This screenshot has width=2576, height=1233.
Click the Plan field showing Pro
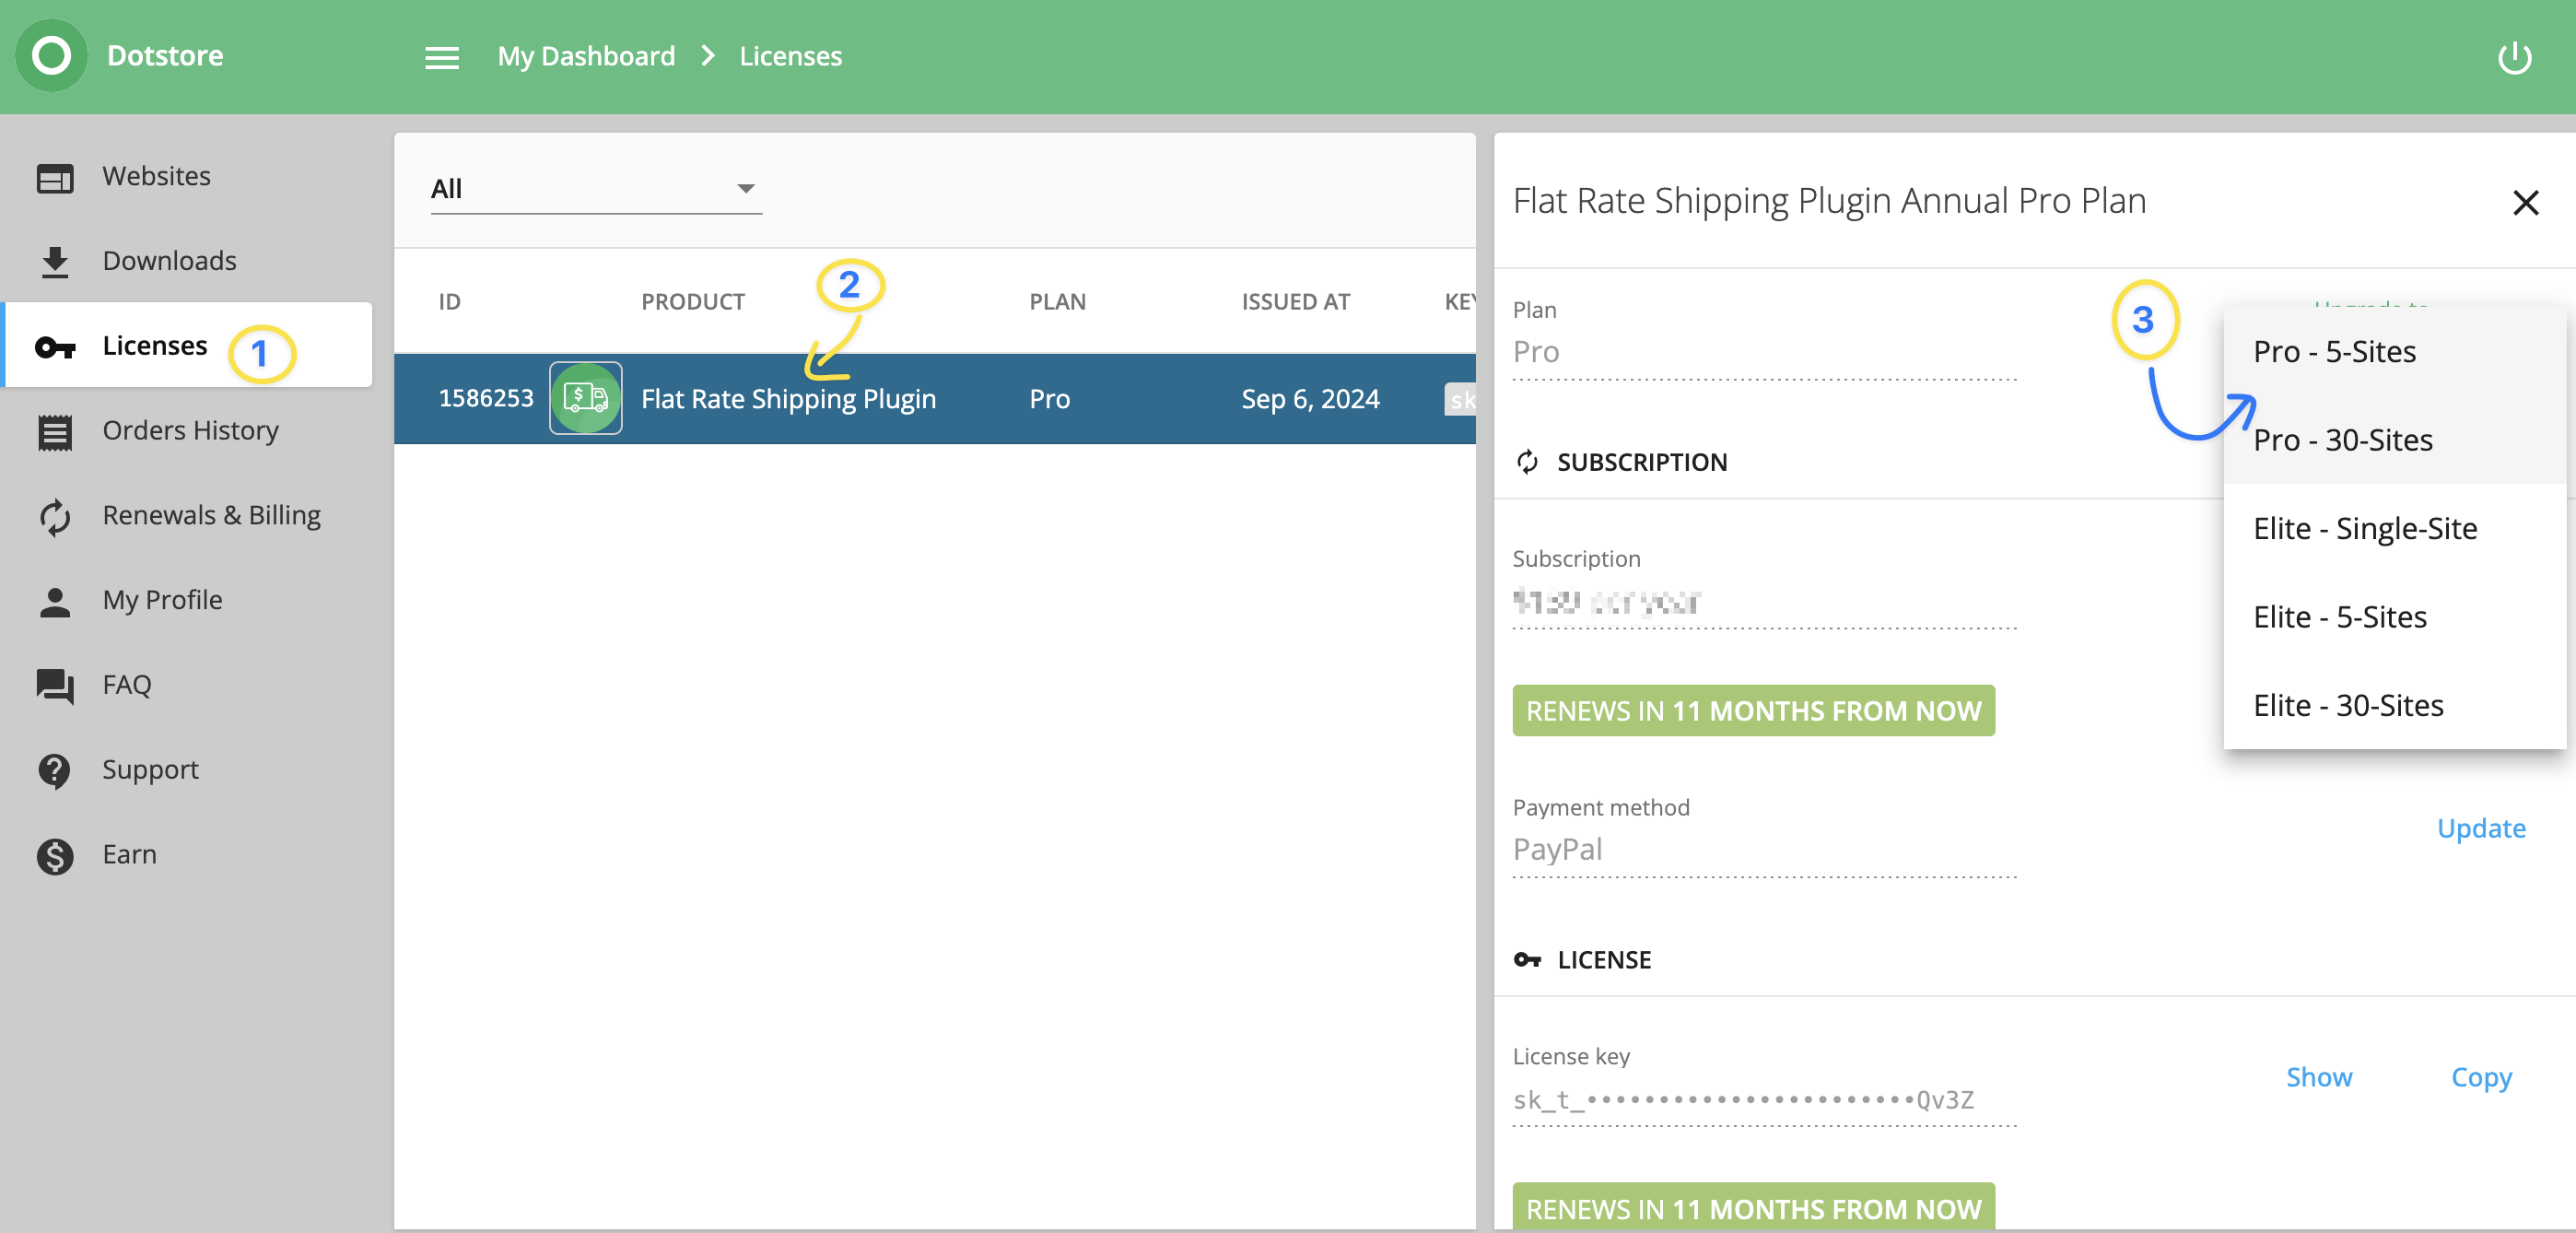[1764, 352]
